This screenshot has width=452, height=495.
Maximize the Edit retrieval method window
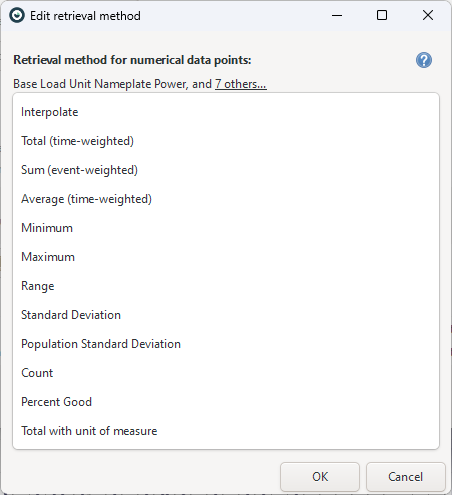point(382,15)
